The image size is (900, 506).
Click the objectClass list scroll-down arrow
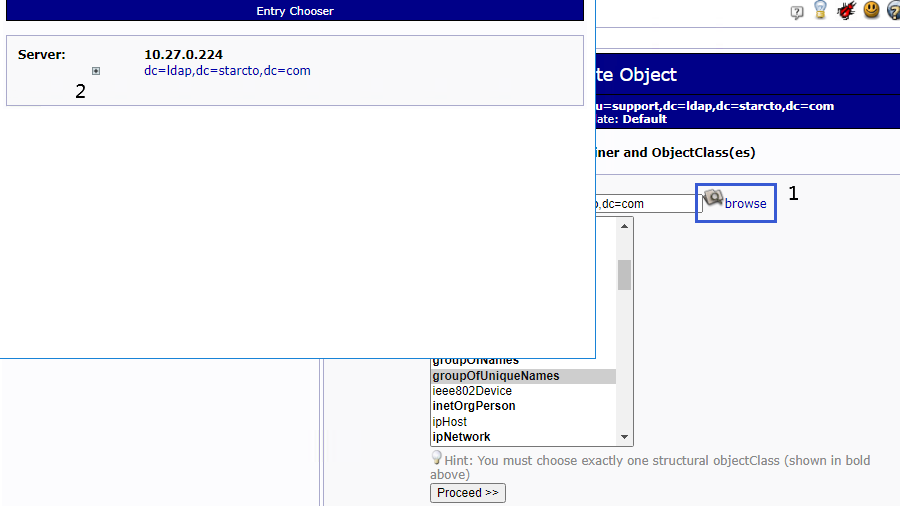pyautogui.click(x=624, y=437)
